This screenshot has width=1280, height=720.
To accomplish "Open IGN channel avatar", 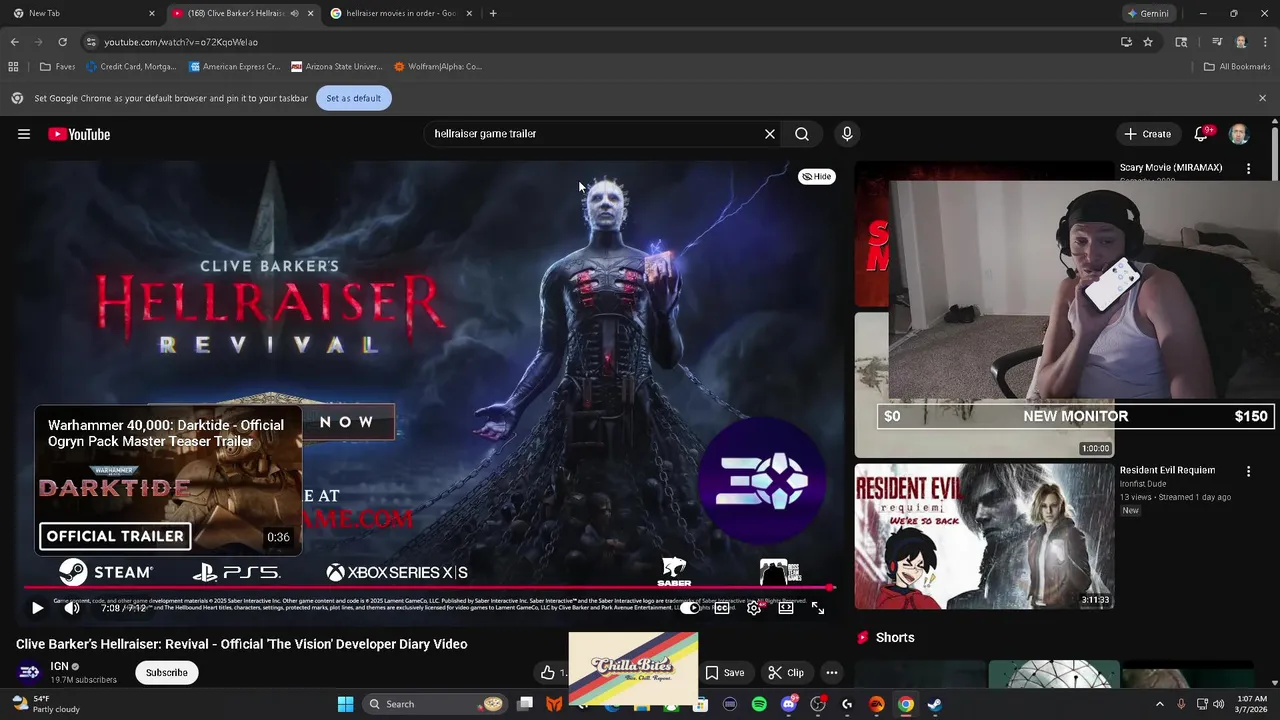I will click(x=29, y=672).
